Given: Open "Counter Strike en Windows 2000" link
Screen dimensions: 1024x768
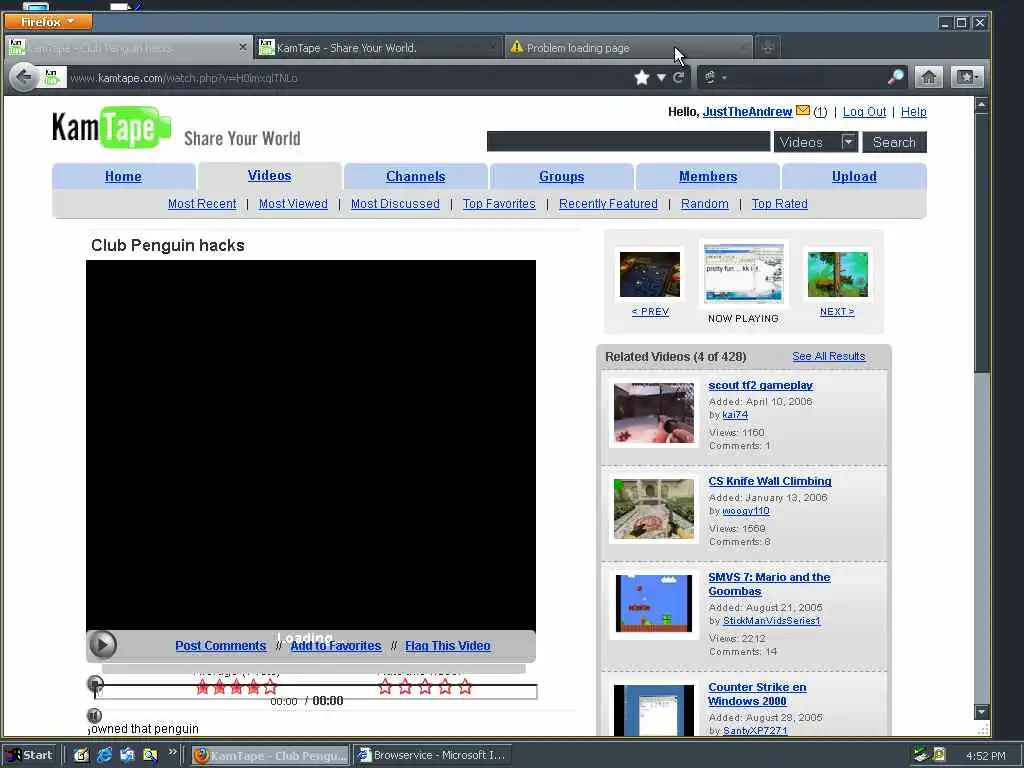Looking at the screenshot, I should coord(757,694).
